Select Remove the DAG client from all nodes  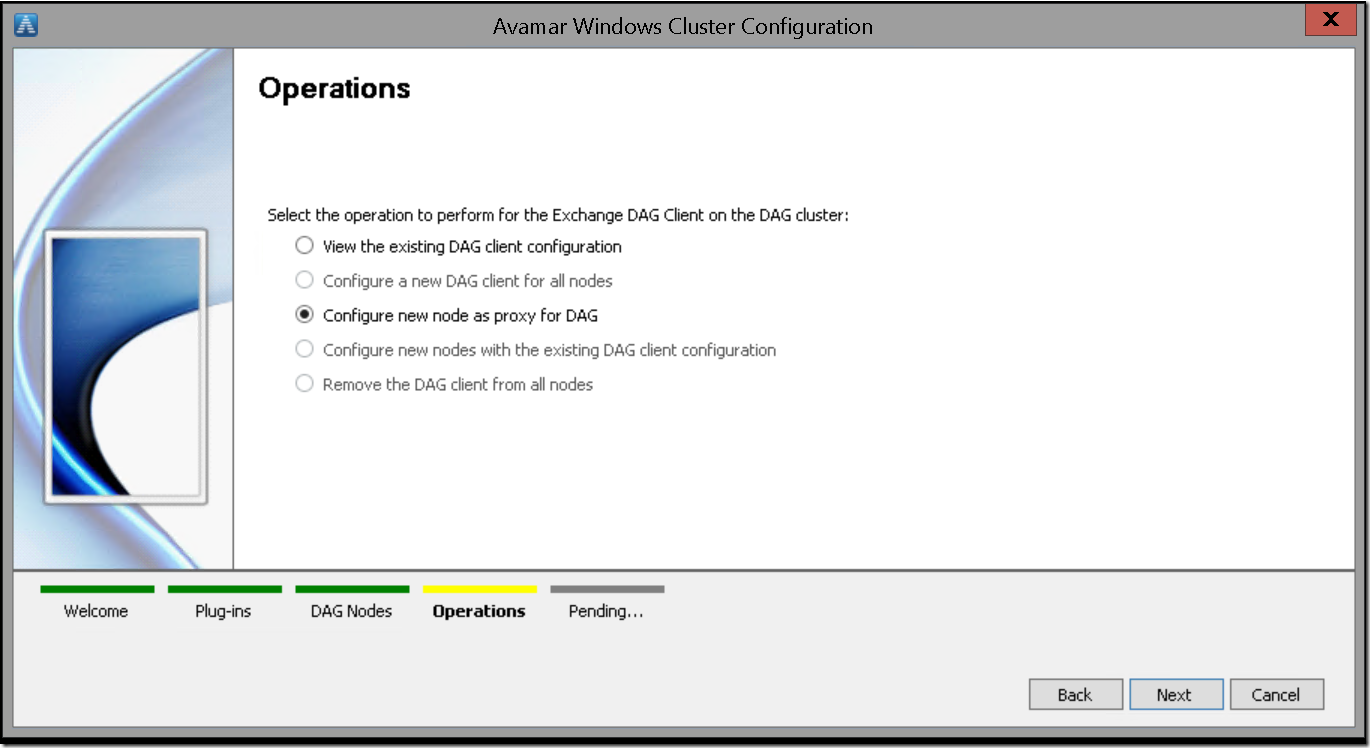coord(444,384)
